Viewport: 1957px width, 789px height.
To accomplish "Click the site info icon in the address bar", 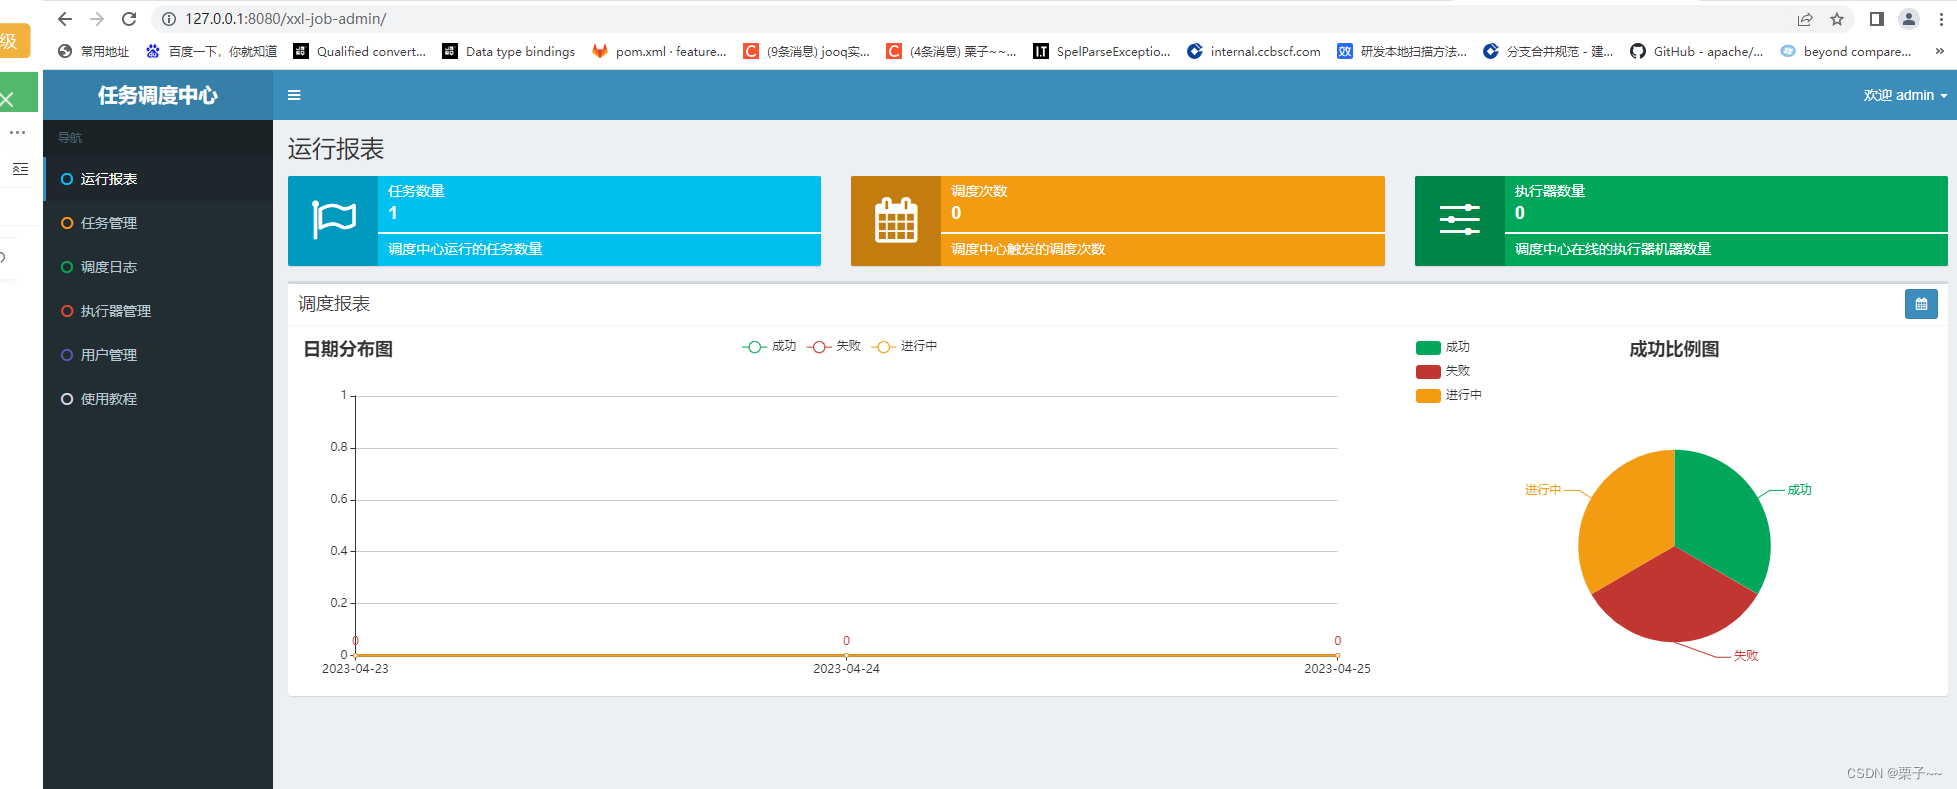I will click(169, 19).
